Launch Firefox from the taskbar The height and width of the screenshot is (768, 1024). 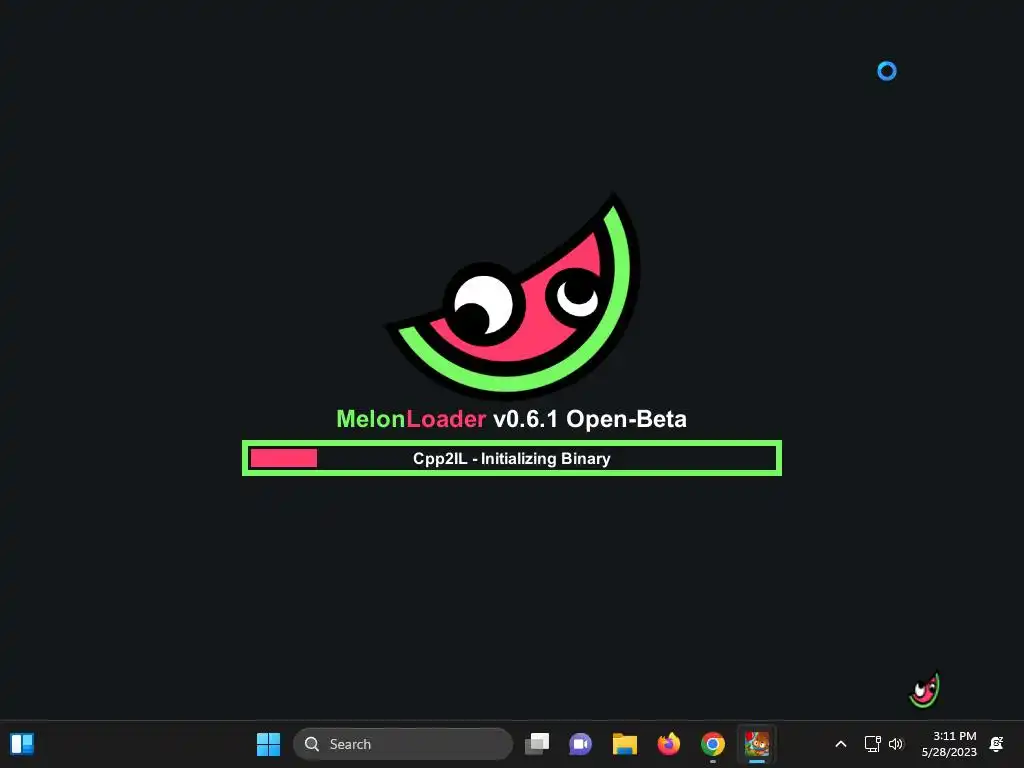[668, 744]
